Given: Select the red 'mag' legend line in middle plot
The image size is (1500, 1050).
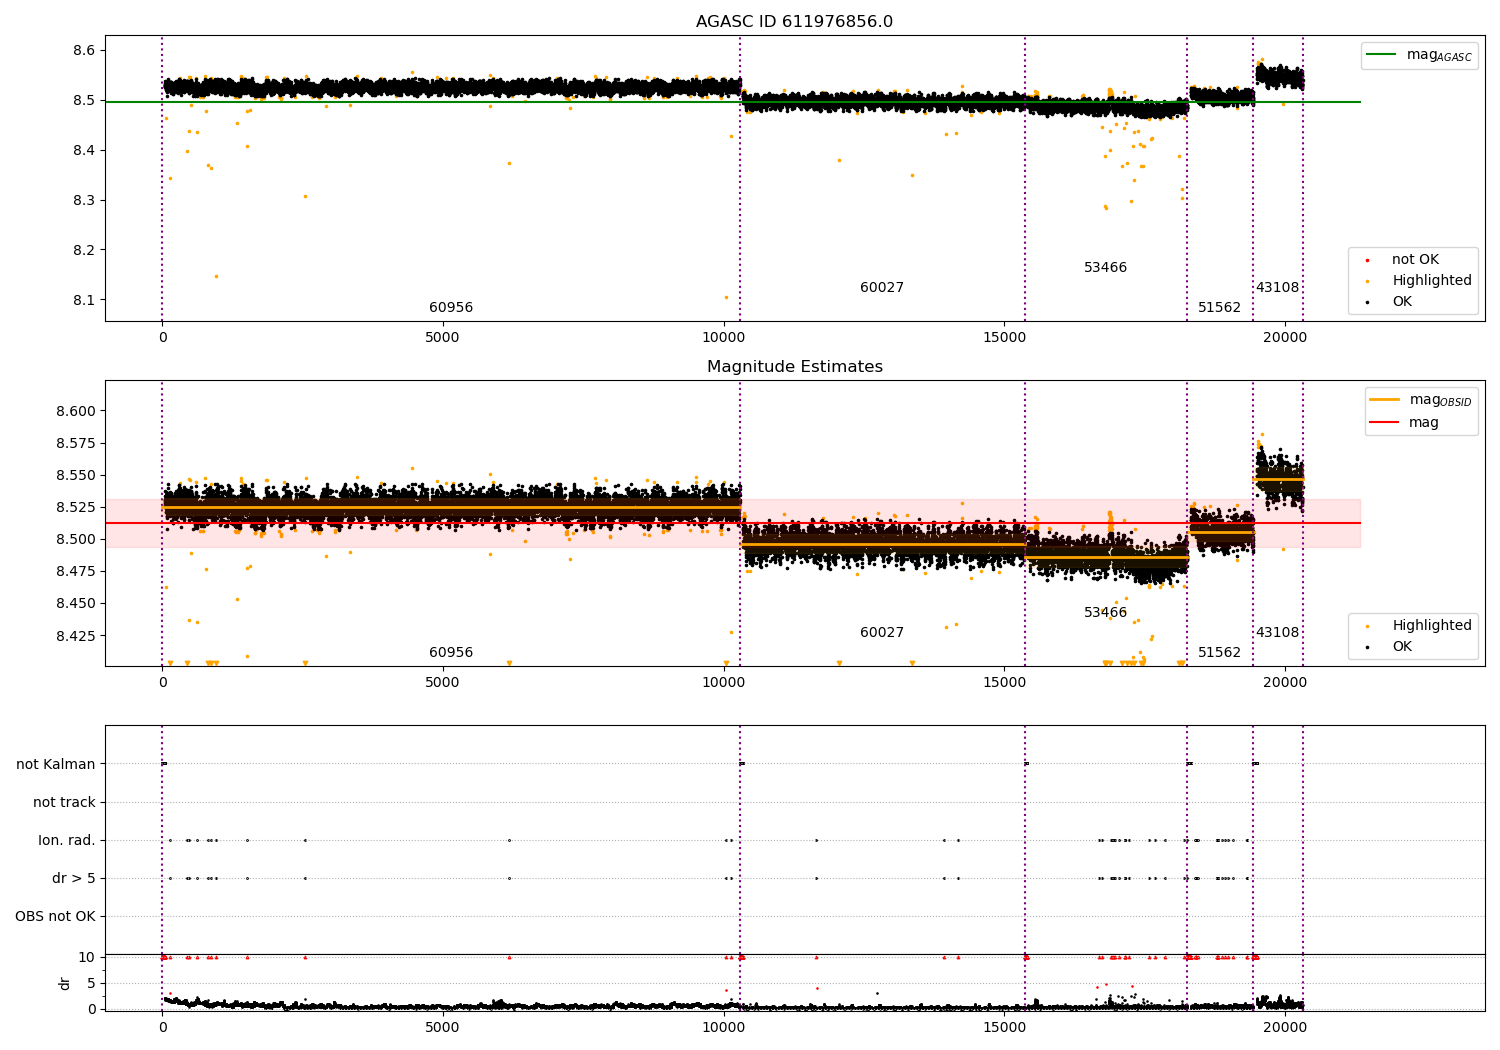Looking at the screenshot, I should [x=1384, y=422].
